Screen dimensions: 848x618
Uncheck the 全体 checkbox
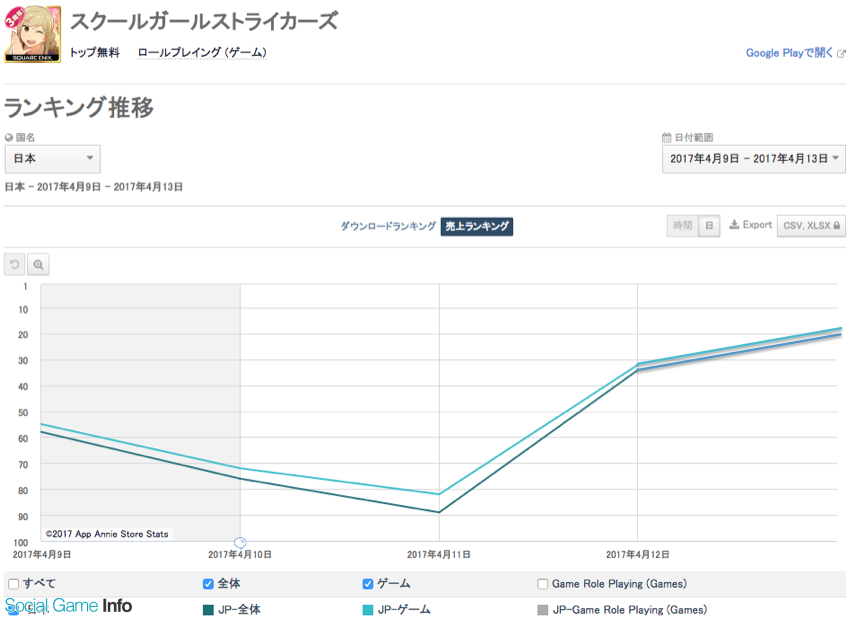[x=208, y=584]
